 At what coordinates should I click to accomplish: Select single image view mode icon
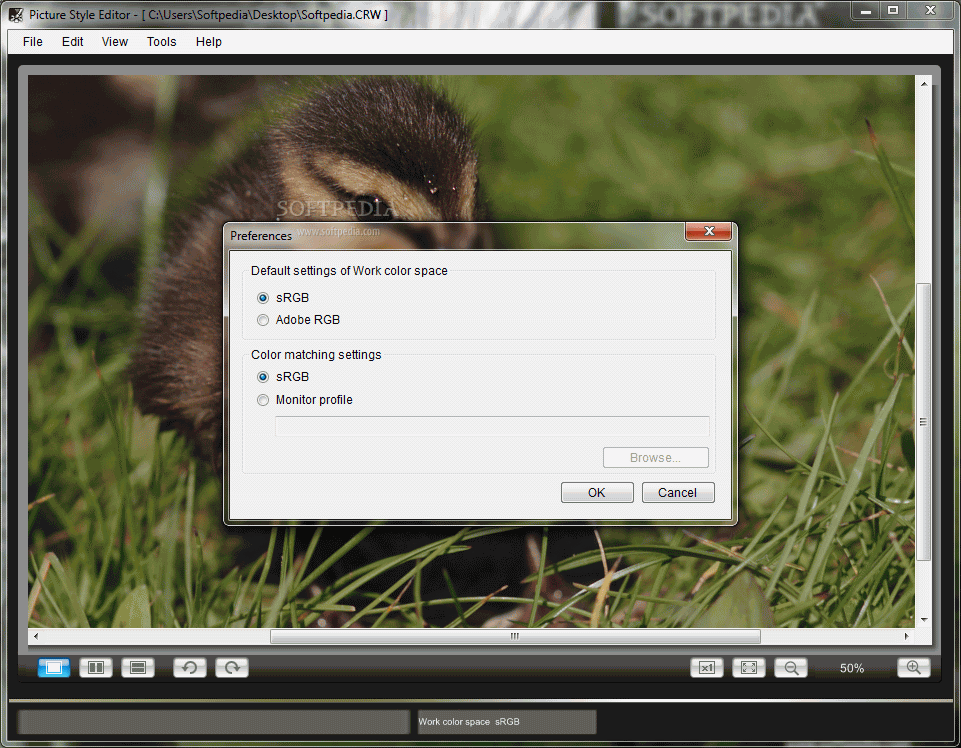coord(54,667)
